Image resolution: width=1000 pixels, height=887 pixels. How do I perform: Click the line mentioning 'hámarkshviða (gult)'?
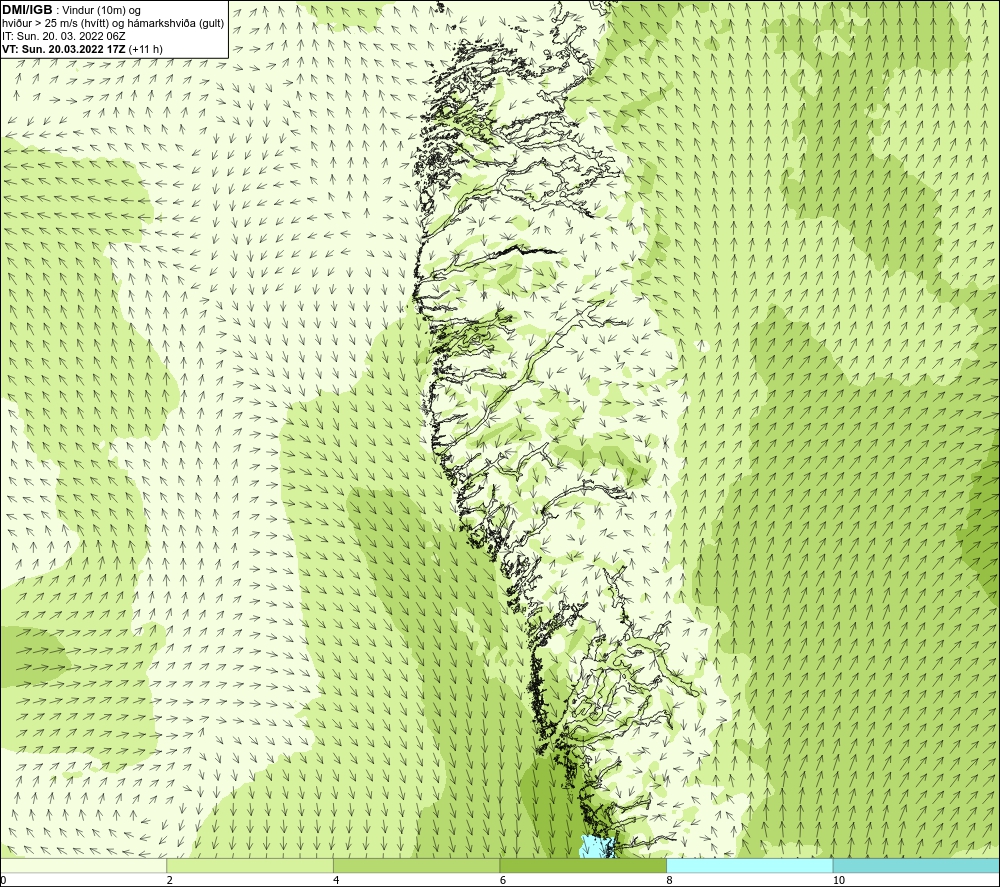pos(113,23)
